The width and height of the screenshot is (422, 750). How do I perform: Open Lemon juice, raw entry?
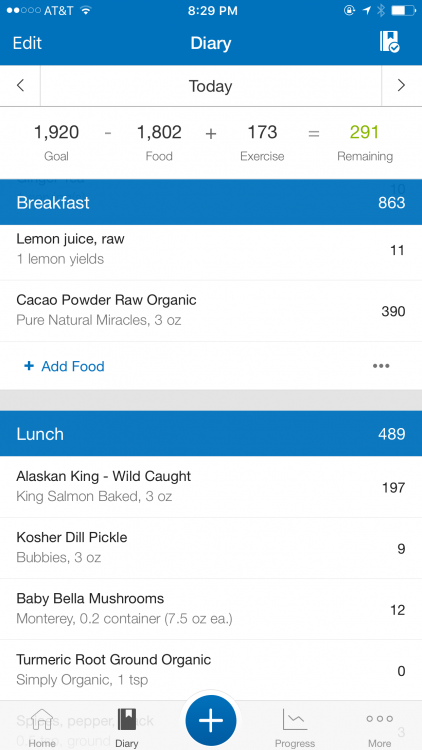[211, 250]
